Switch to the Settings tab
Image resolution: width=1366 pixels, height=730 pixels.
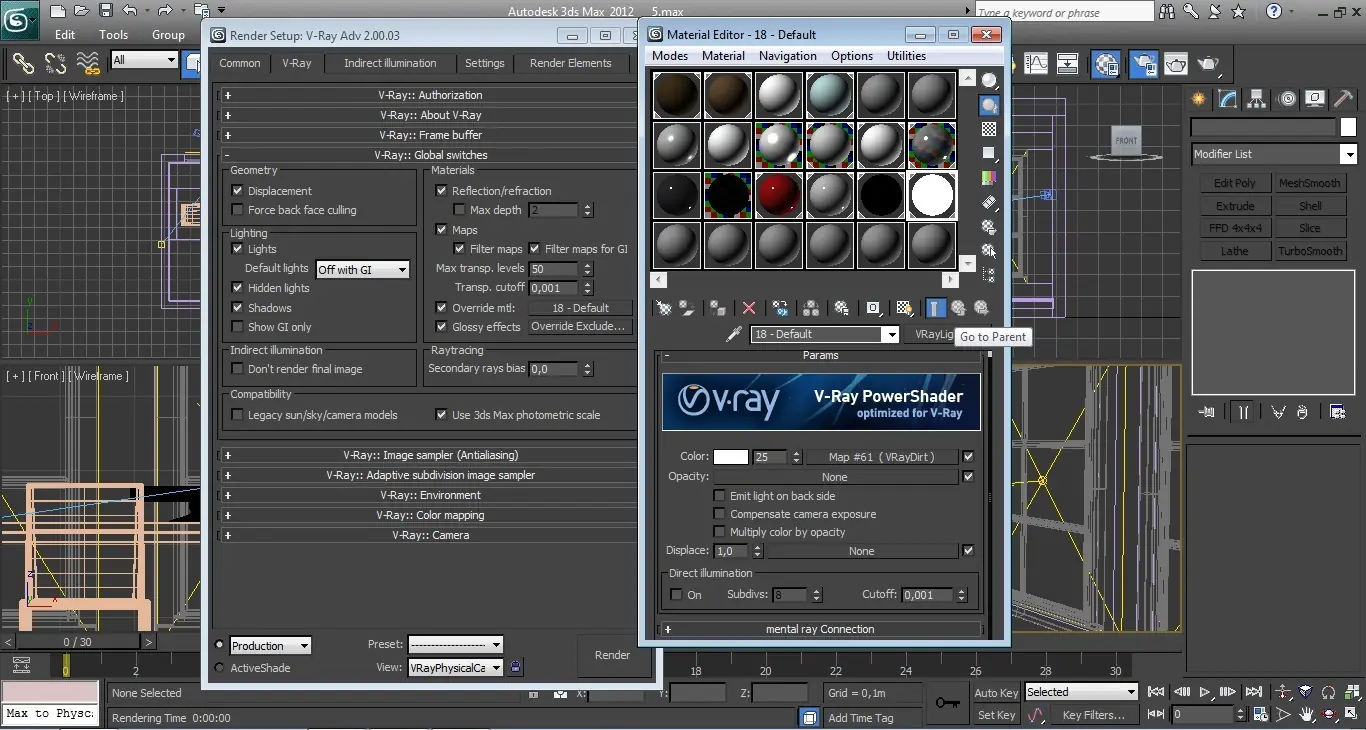[485, 63]
